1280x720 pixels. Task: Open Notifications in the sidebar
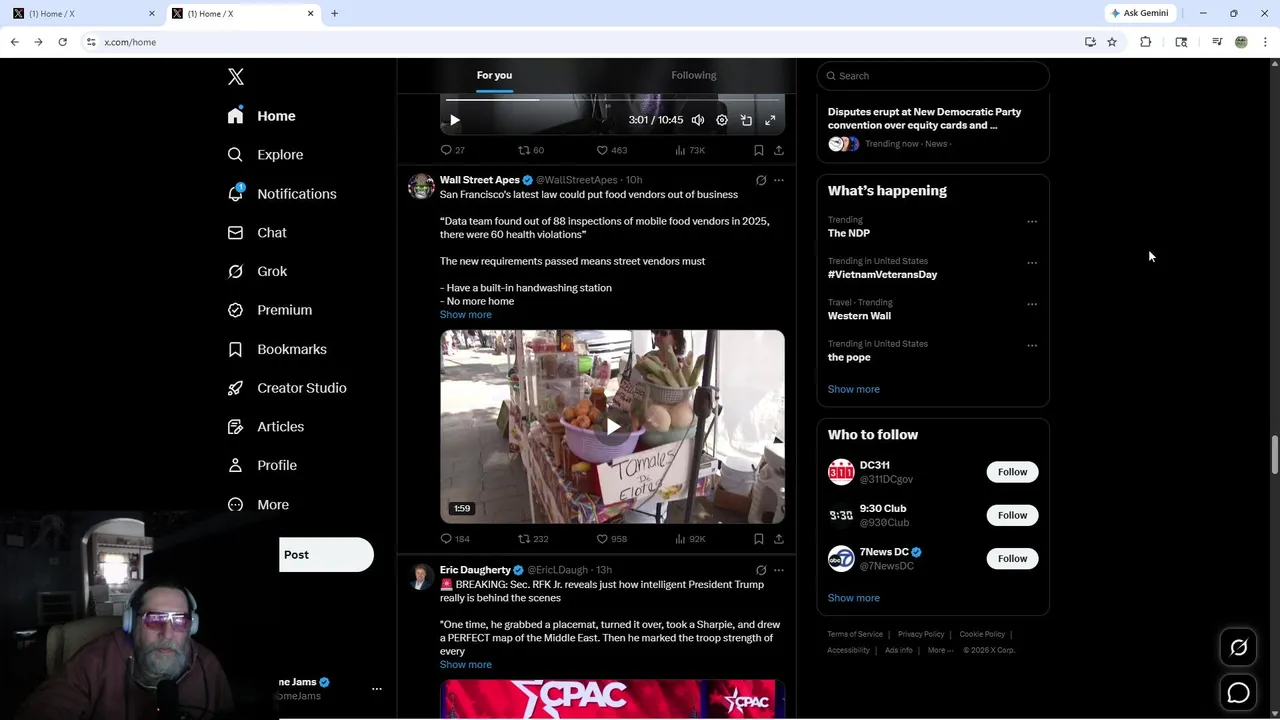pyautogui.click(x=282, y=194)
